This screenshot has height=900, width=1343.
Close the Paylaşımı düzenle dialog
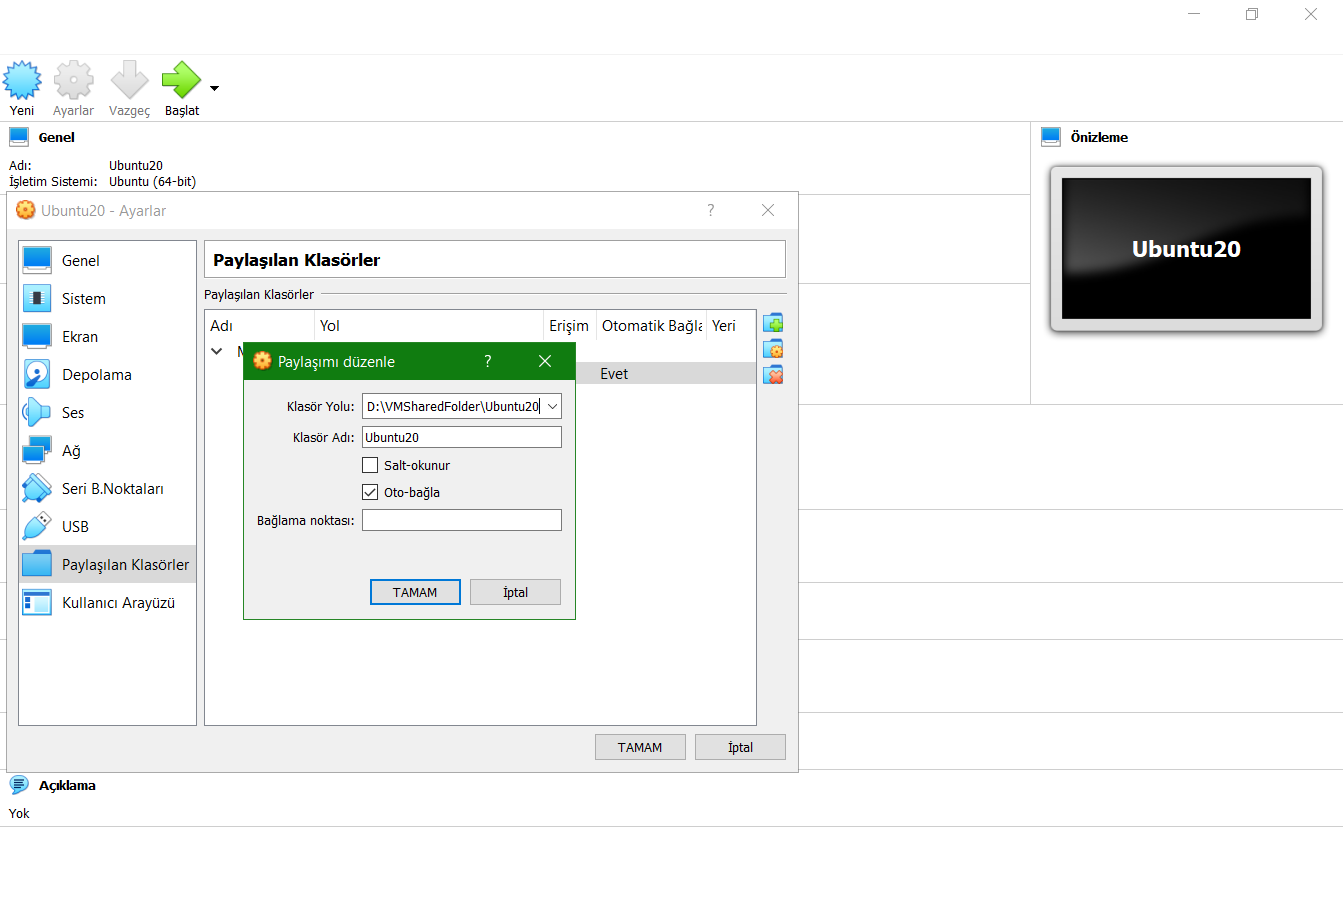coord(545,361)
